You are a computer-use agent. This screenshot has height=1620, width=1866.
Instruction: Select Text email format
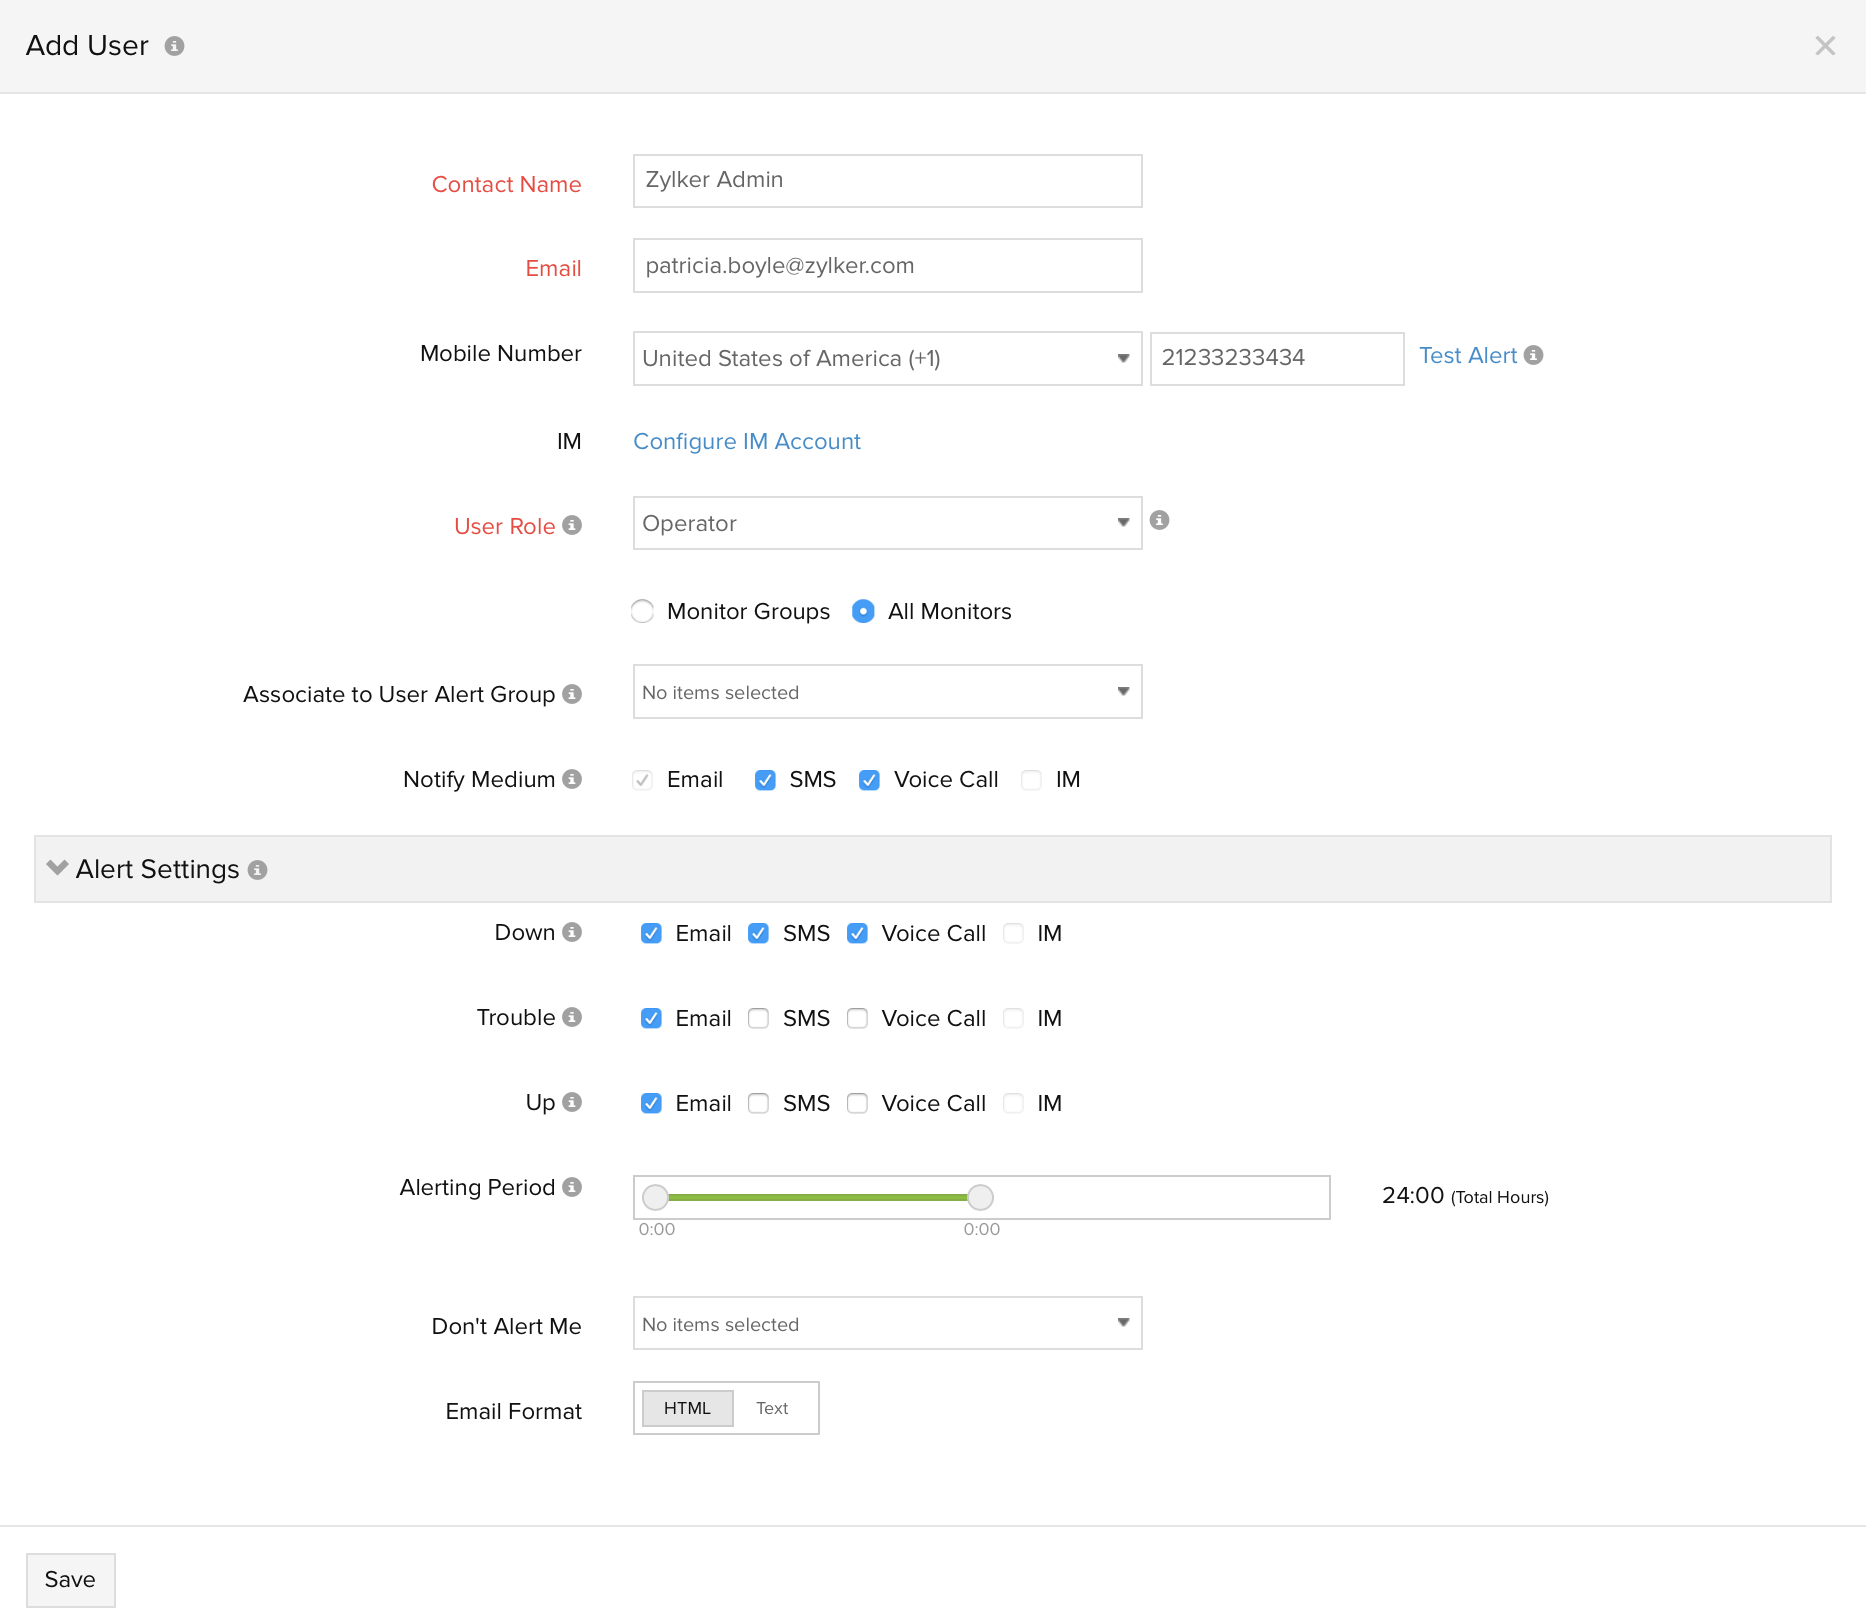point(772,1408)
